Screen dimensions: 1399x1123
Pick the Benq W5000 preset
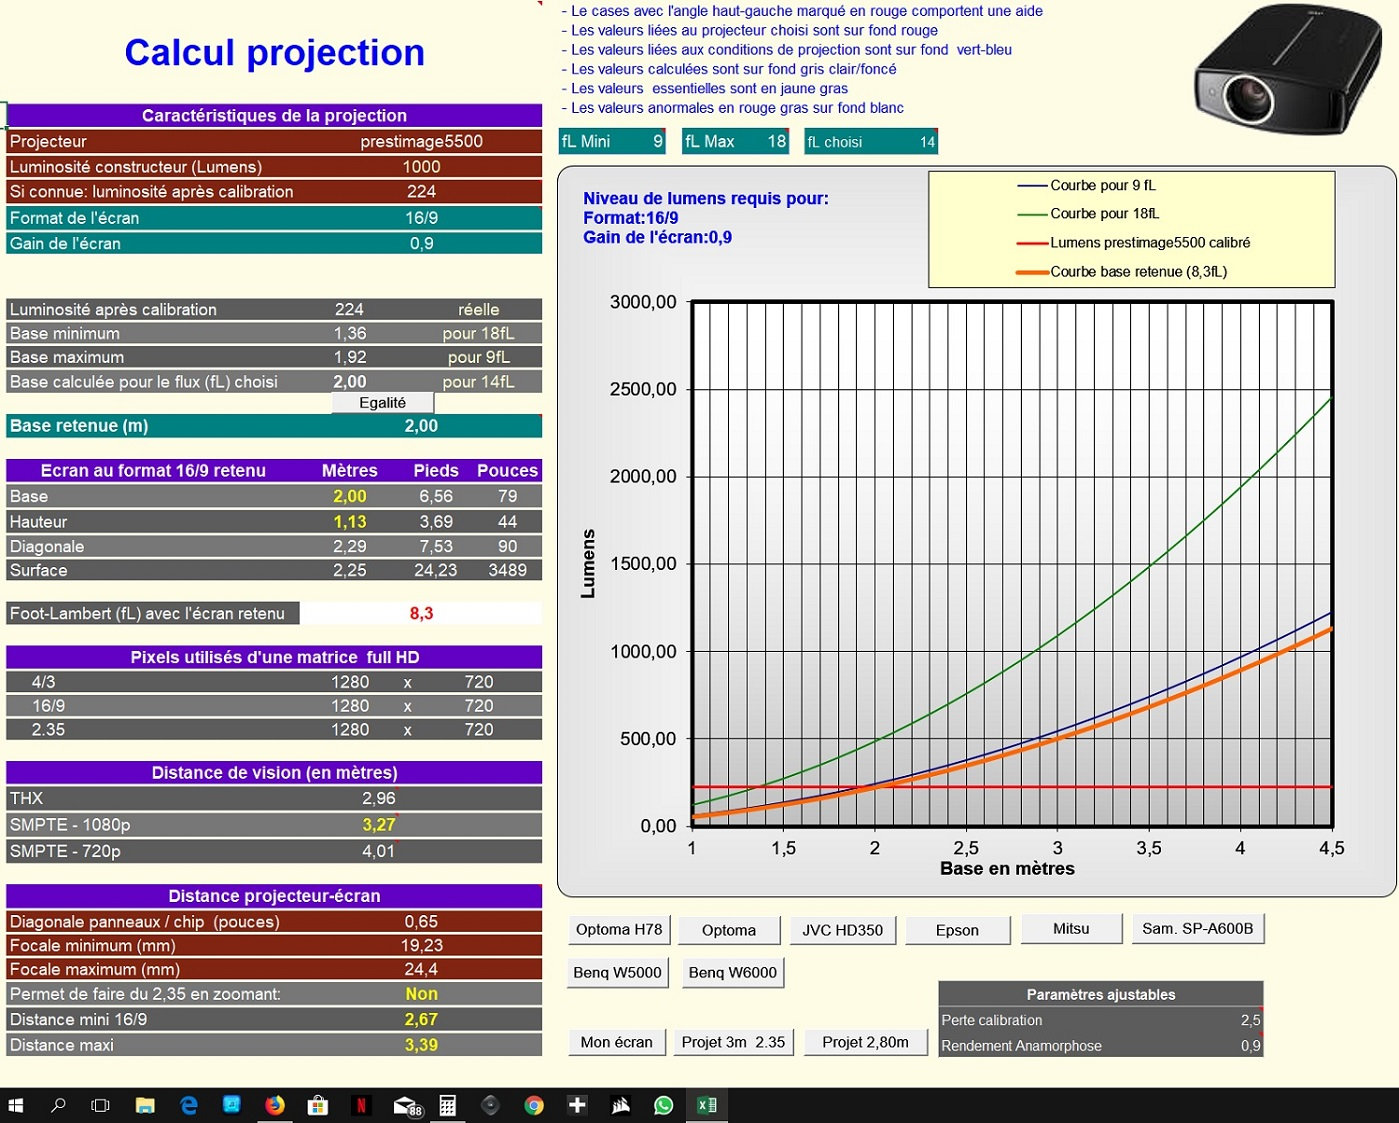point(618,972)
